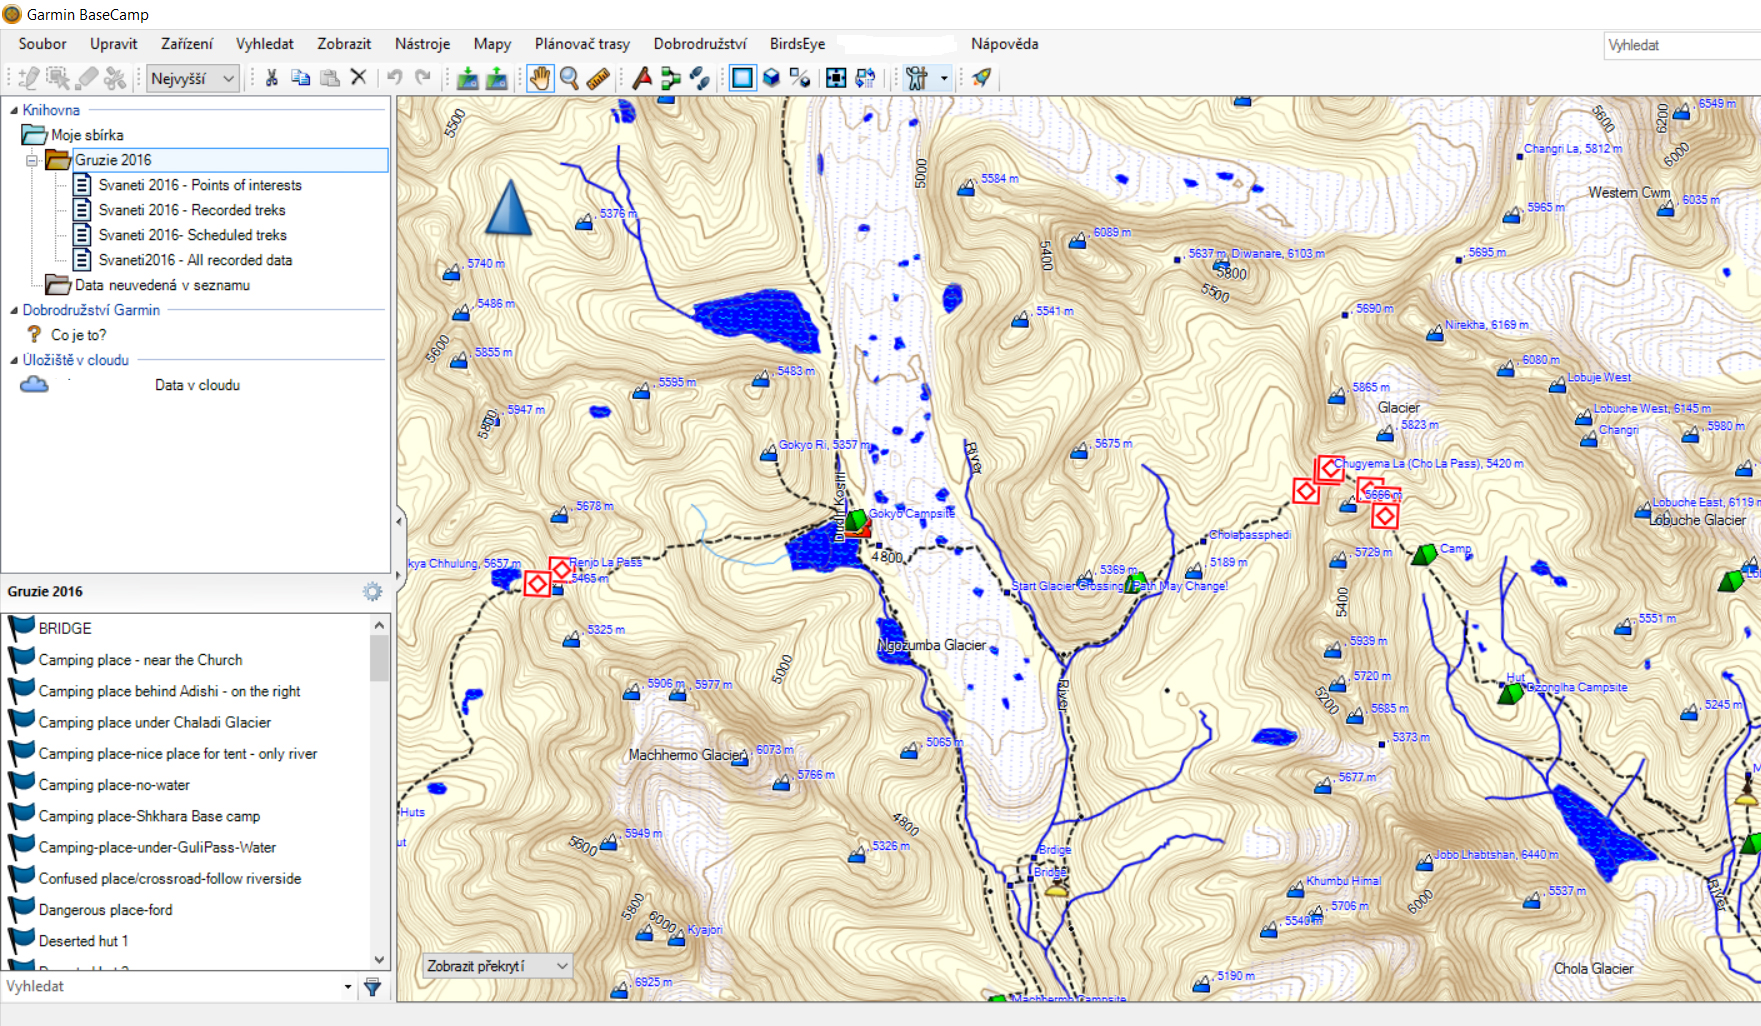Open the Dobrodružství menu

coord(700,44)
